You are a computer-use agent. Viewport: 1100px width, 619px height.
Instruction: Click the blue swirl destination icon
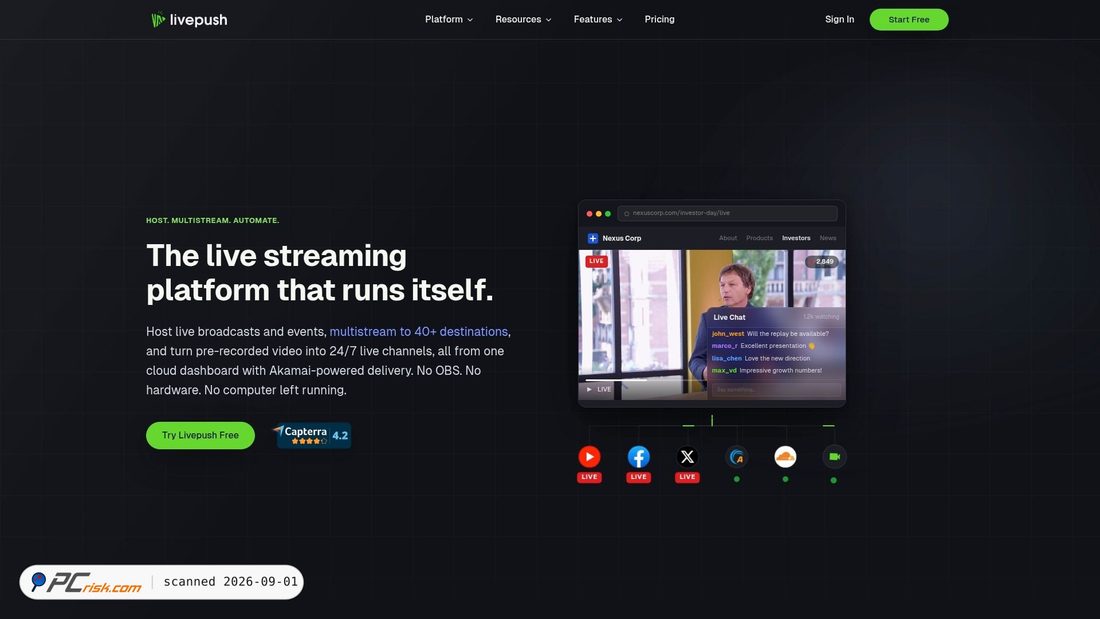[x=737, y=457]
